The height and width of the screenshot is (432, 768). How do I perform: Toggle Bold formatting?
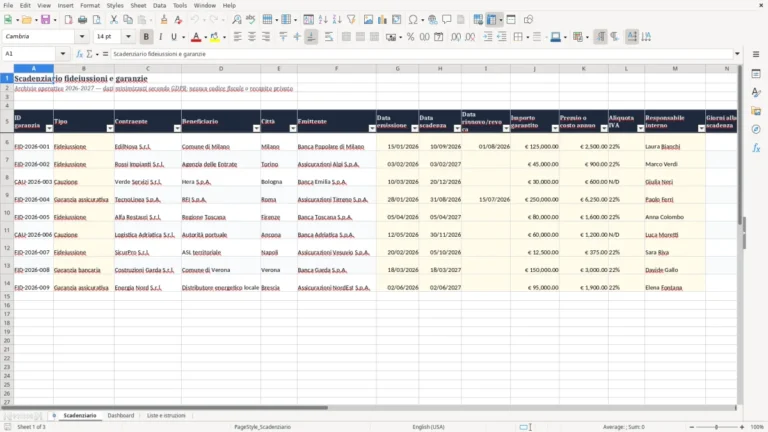tap(146, 37)
